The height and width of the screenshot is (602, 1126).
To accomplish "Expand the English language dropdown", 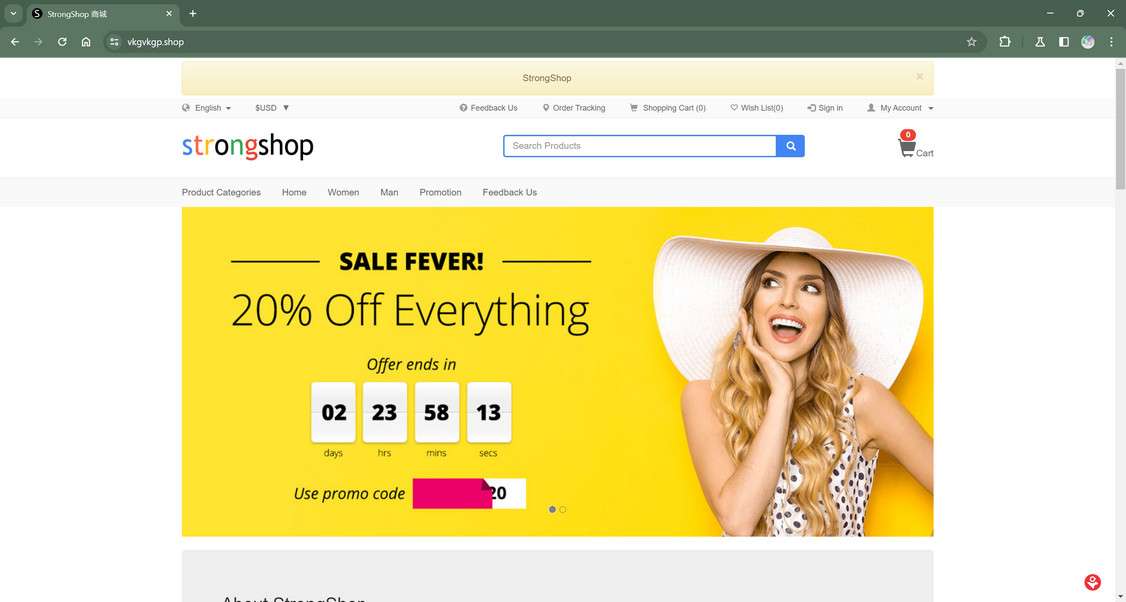I will coord(207,108).
